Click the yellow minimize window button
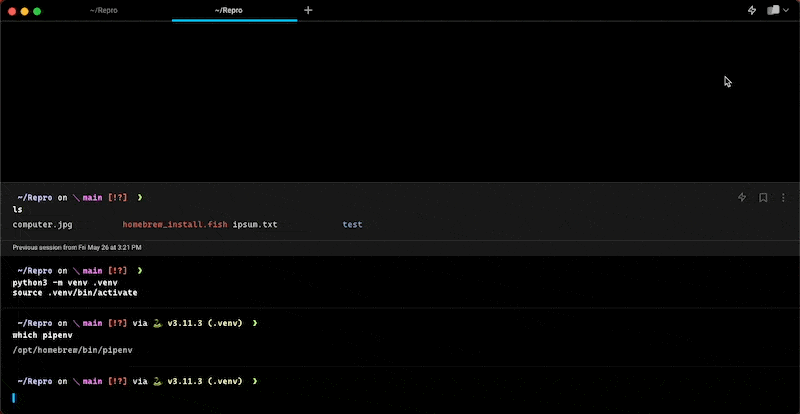 (x=24, y=11)
